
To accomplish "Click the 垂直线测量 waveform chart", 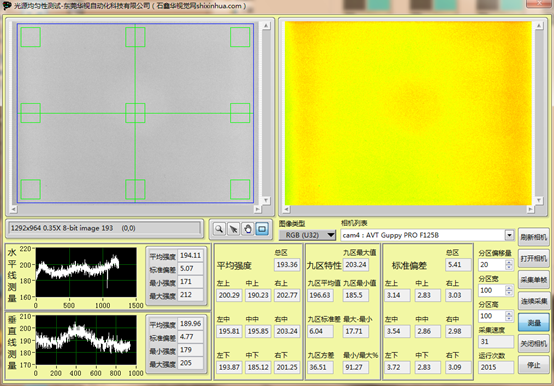I will [86, 340].
